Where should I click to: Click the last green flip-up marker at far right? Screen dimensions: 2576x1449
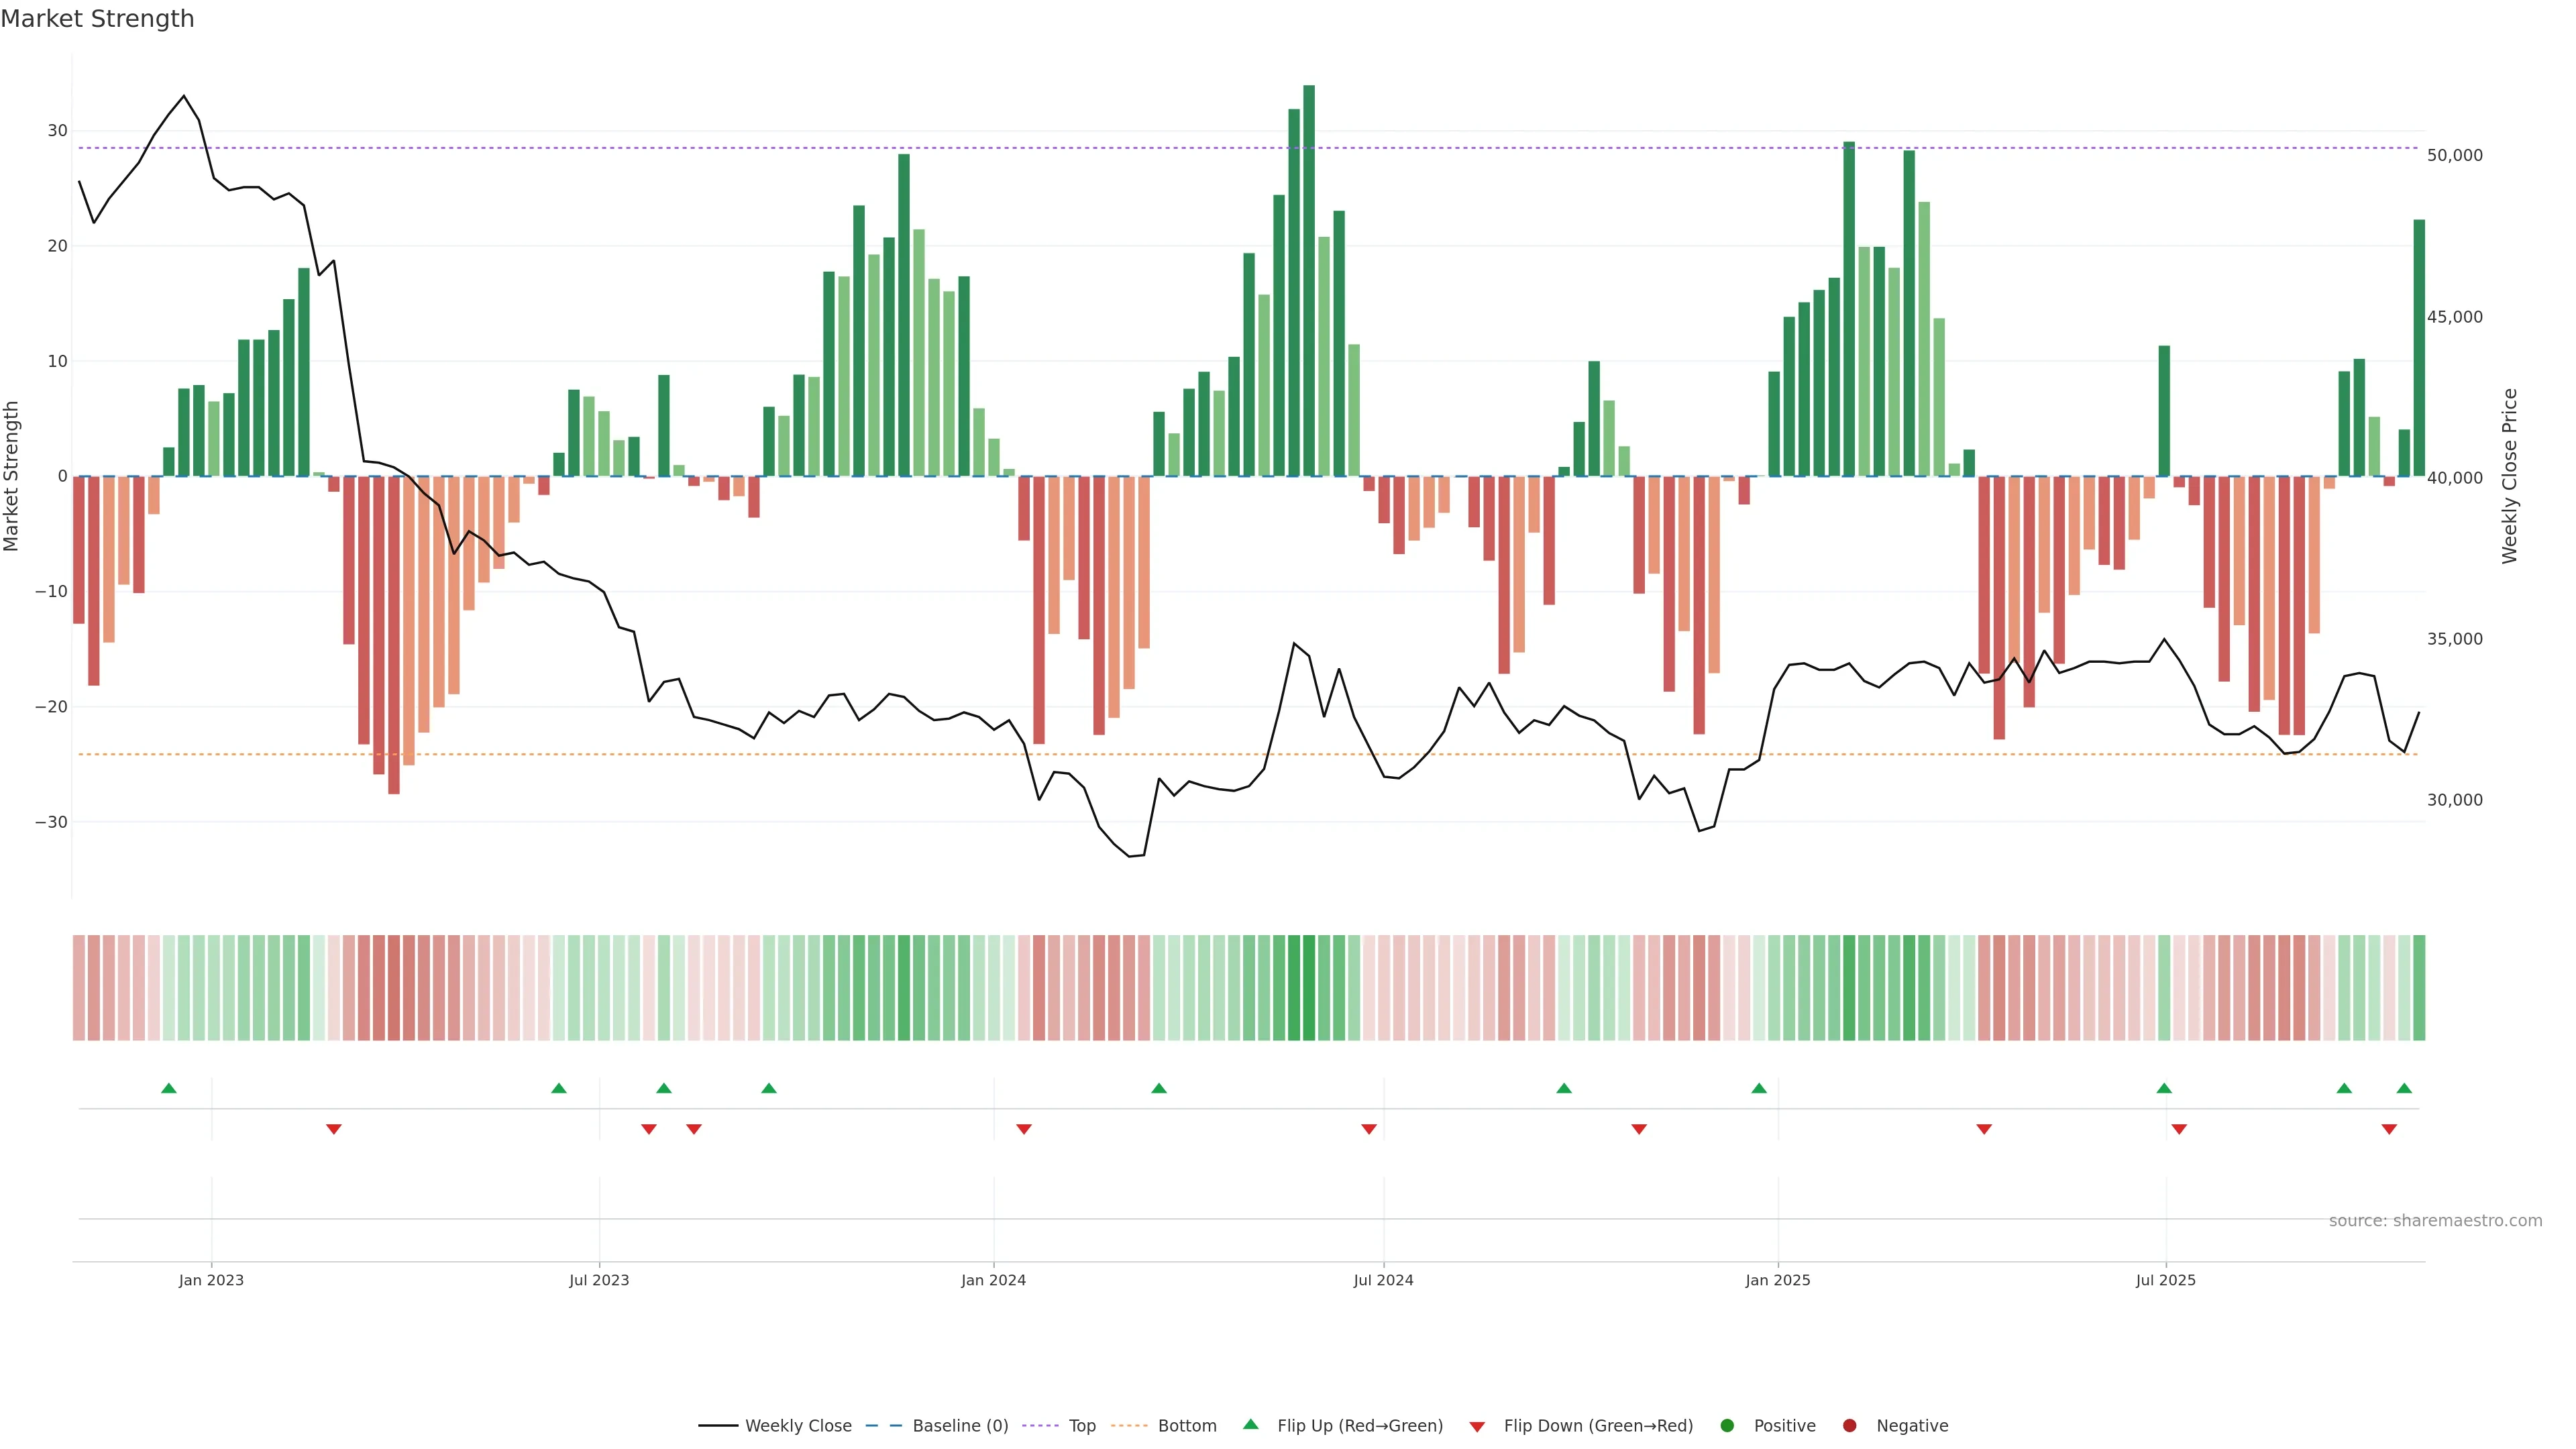click(2404, 1088)
